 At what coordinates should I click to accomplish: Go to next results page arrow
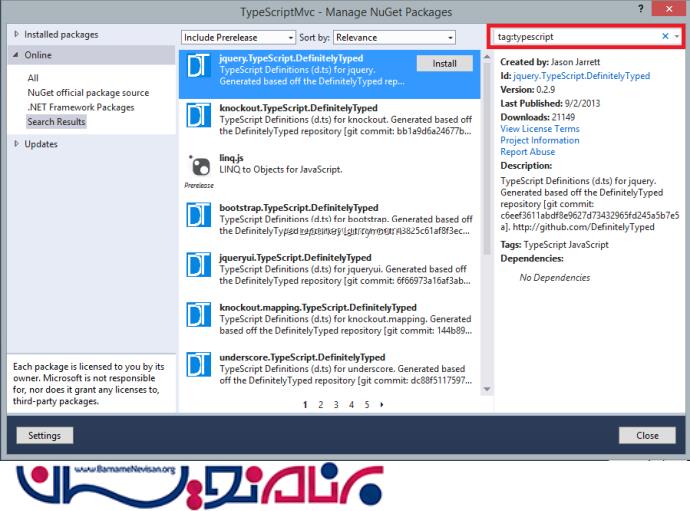pyautogui.click(x=382, y=404)
